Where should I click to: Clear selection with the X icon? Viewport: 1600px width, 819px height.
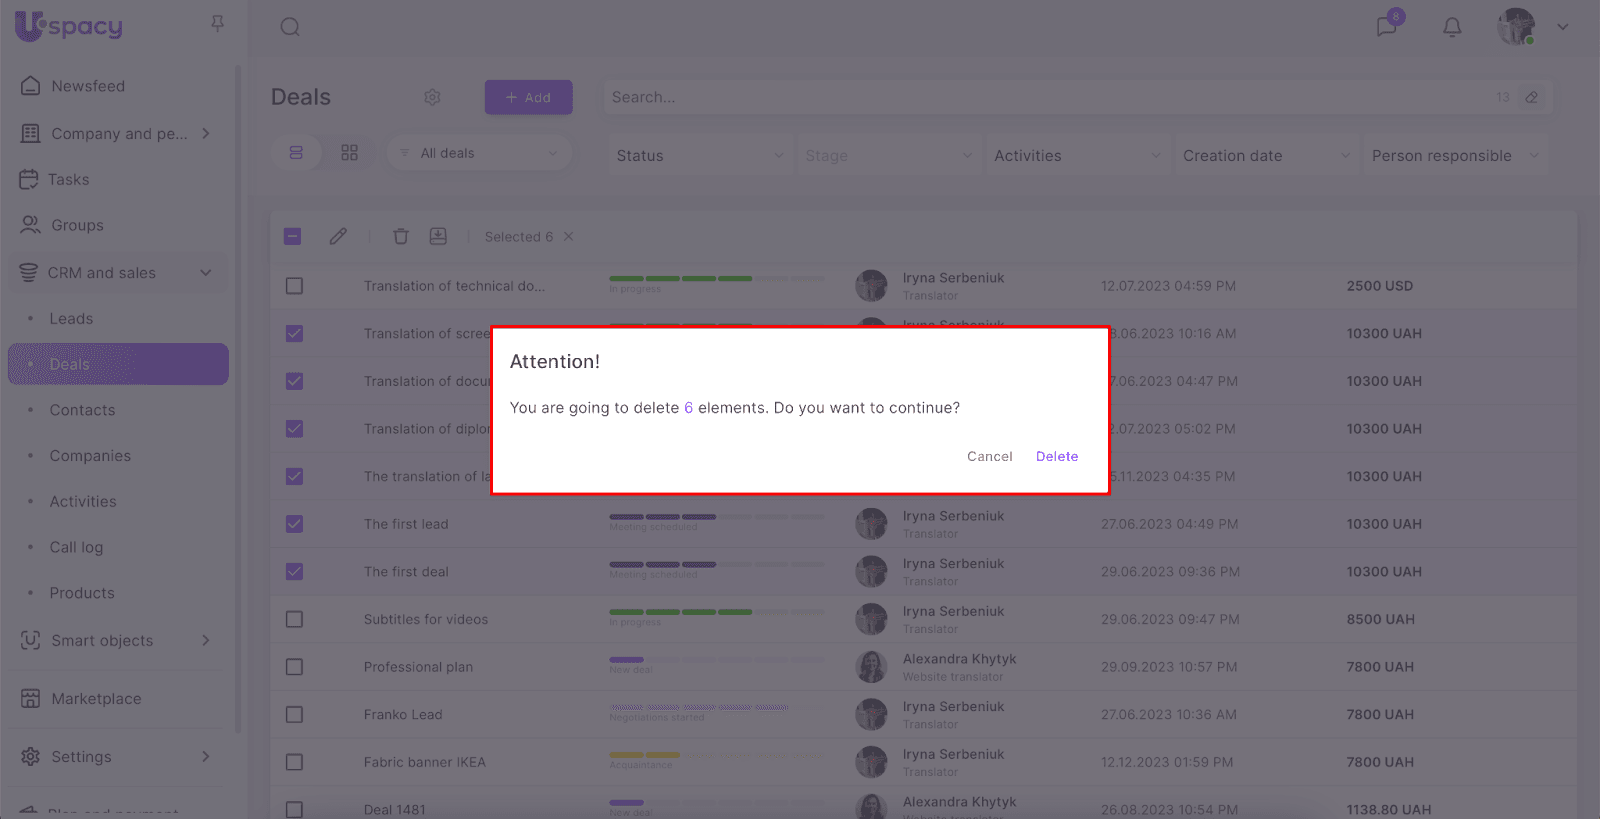coord(569,237)
